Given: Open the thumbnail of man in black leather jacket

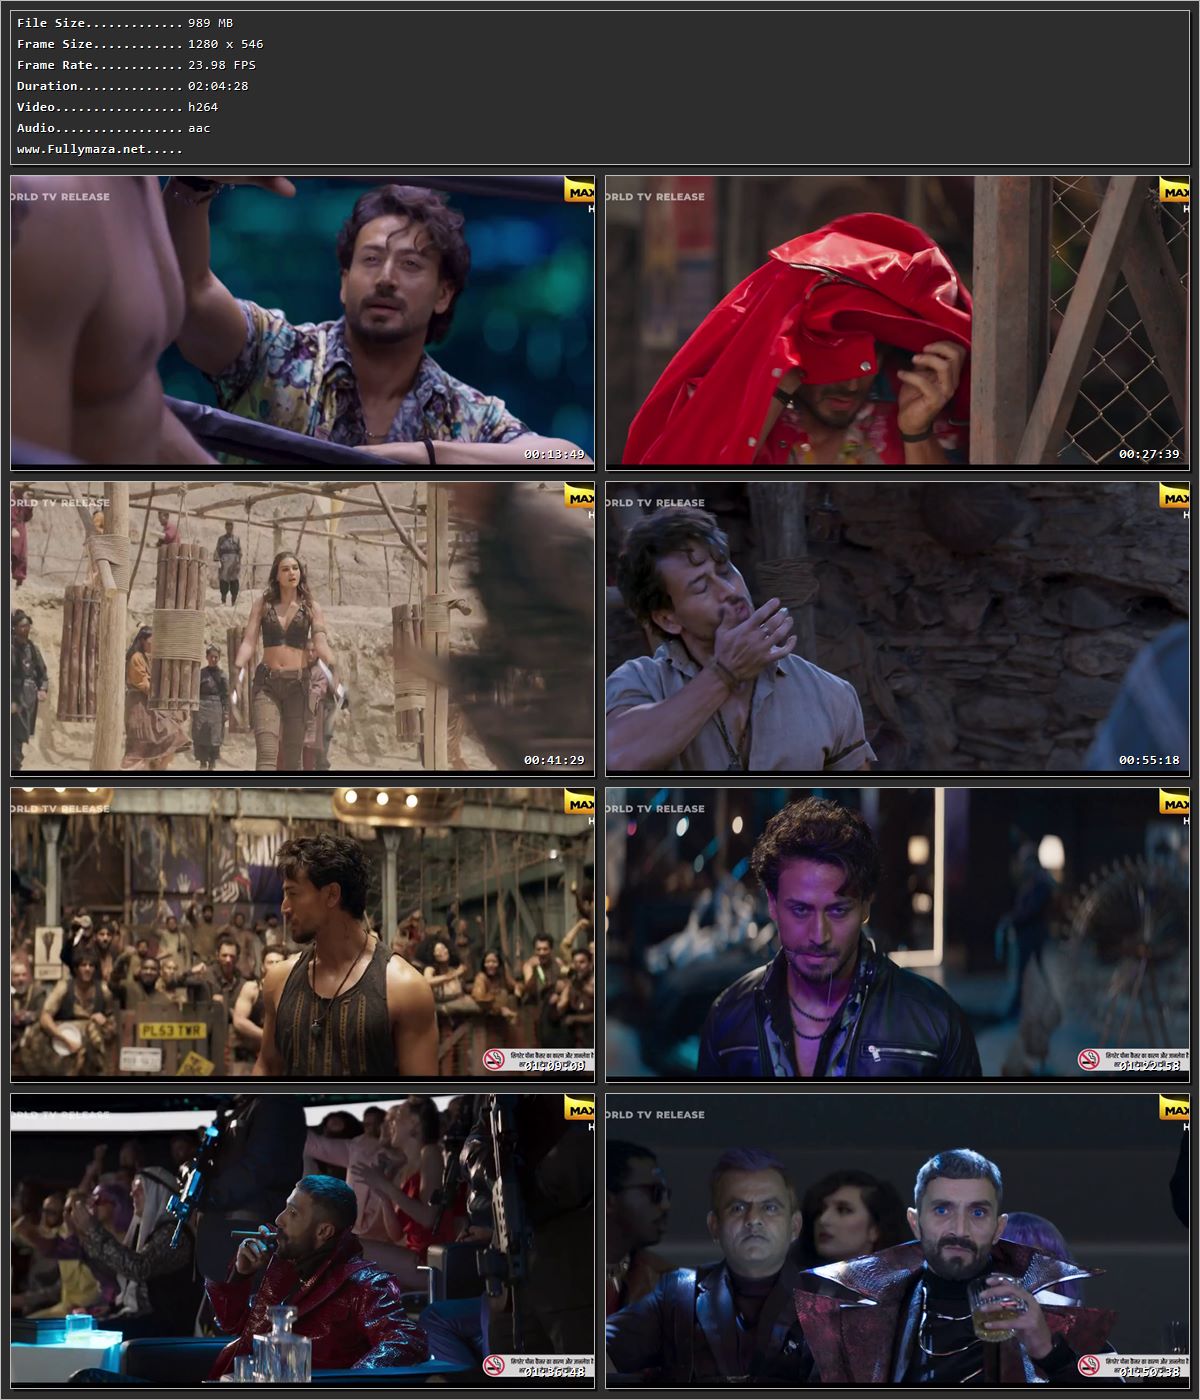Looking at the screenshot, I should point(897,934).
